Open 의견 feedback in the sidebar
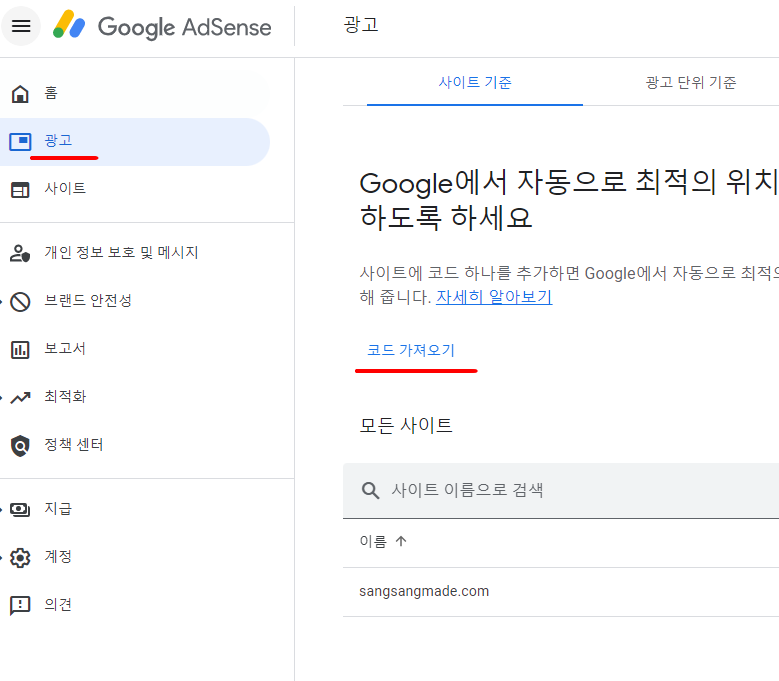The image size is (779, 681). (135, 605)
